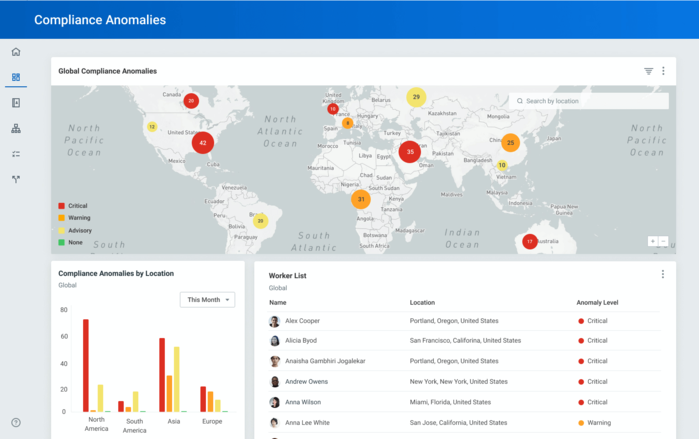Go to the Home icon in sidebar
699x439 pixels.
point(16,52)
